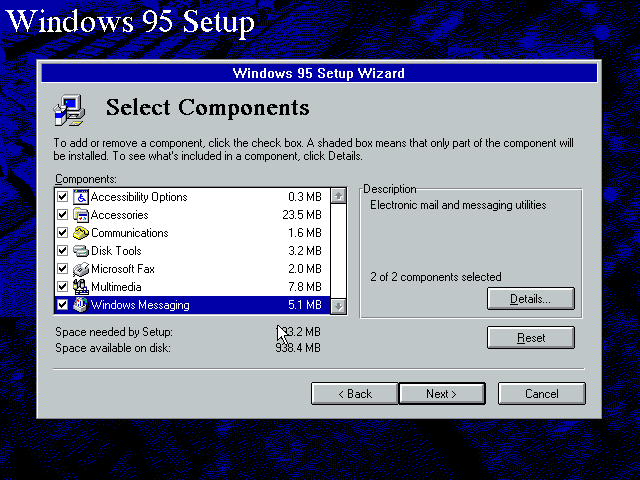The width and height of the screenshot is (640, 480).
Task: Click the Windows Messaging globe icon
Action: click(81, 305)
